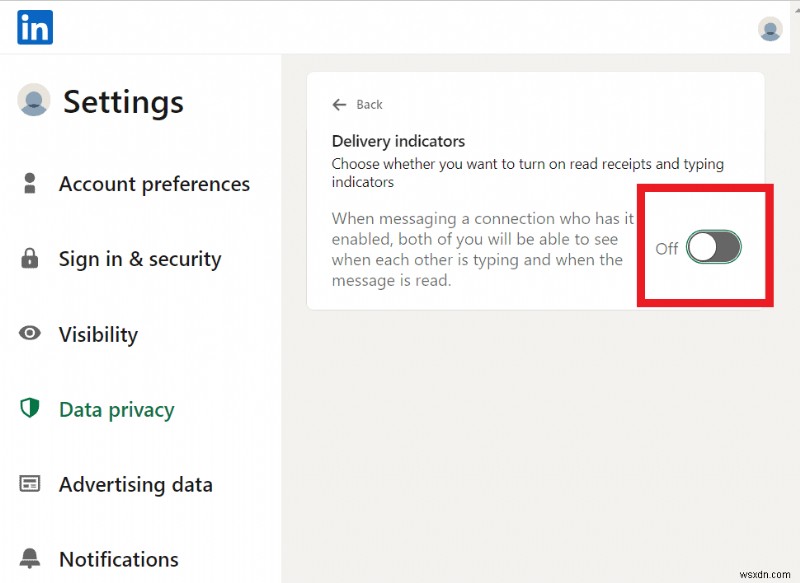Click the avatar beside the Settings title
The height and width of the screenshot is (583, 800).
click(34, 99)
